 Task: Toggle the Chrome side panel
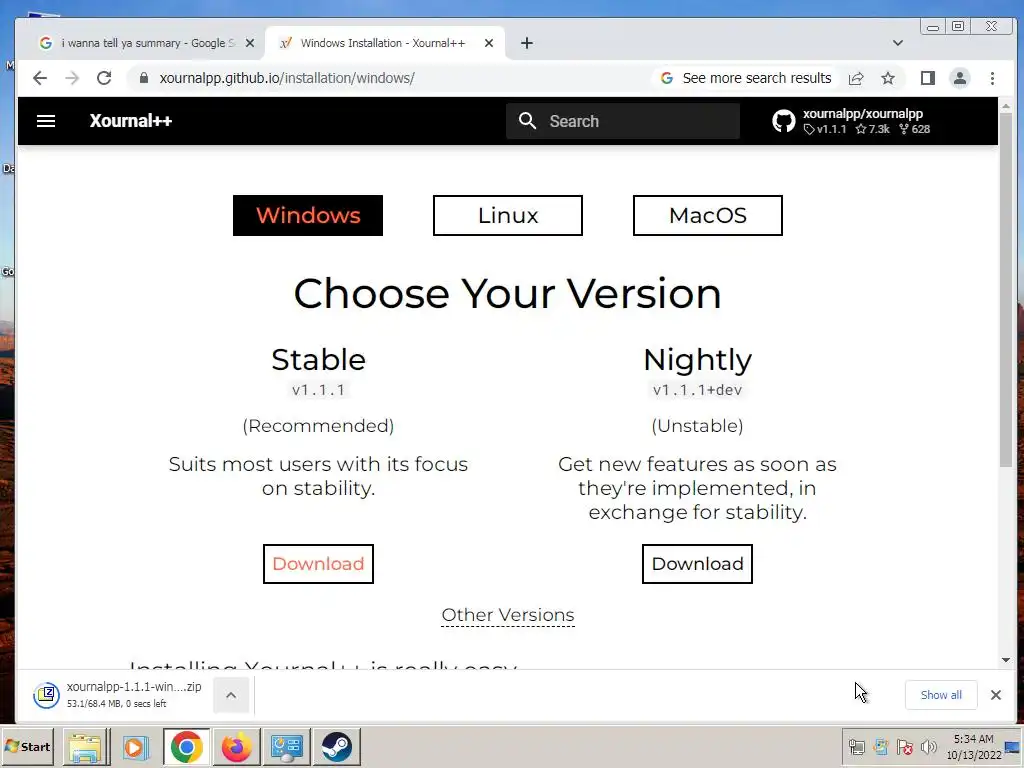point(927,78)
